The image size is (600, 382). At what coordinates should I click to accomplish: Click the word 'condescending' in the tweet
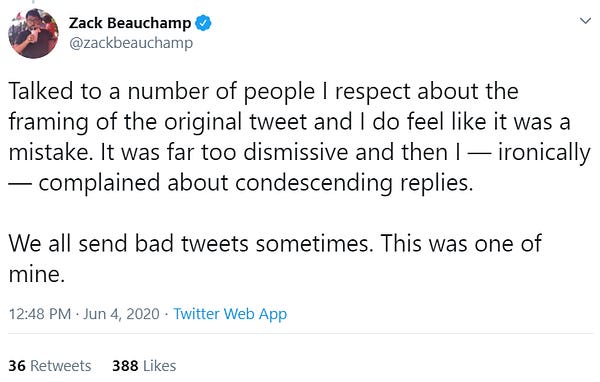(x=314, y=183)
